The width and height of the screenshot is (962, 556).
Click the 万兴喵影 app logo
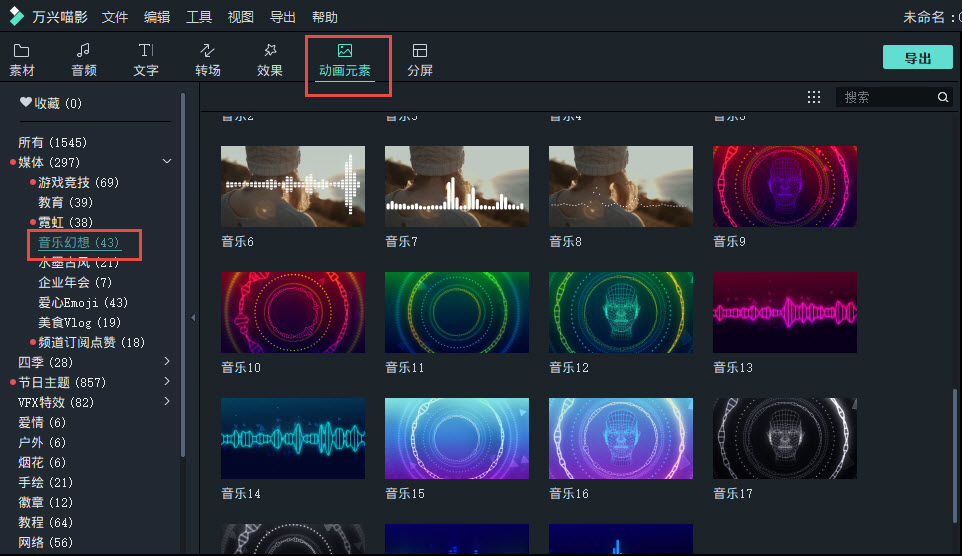tap(17, 17)
